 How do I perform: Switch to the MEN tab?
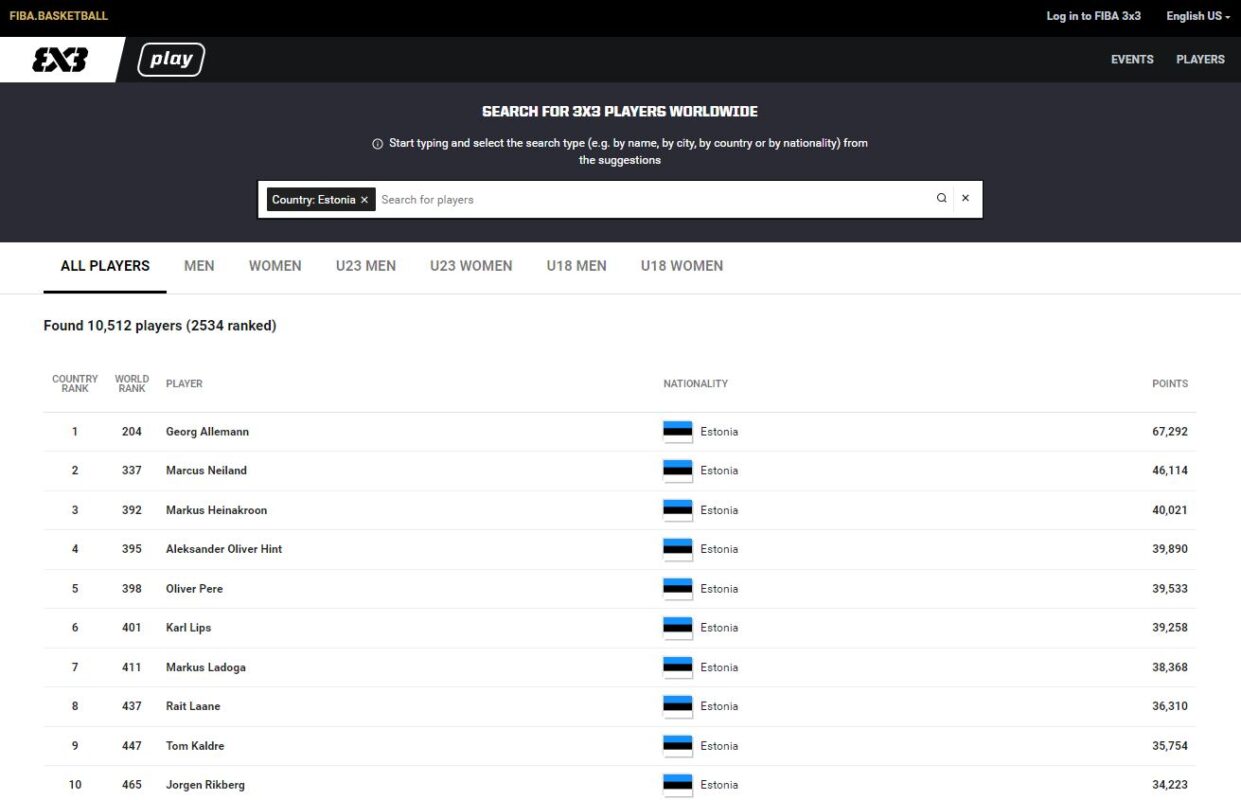pyautogui.click(x=199, y=266)
